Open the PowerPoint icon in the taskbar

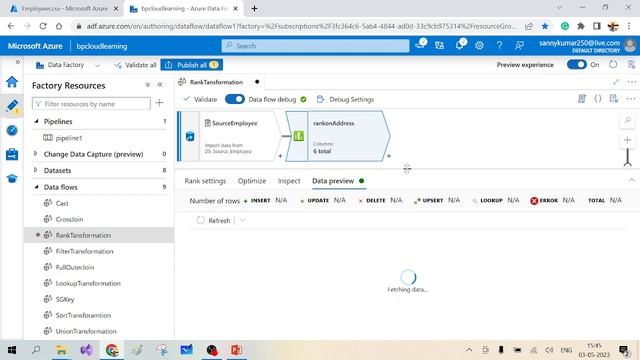pyautogui.click(x=236, y=350)
